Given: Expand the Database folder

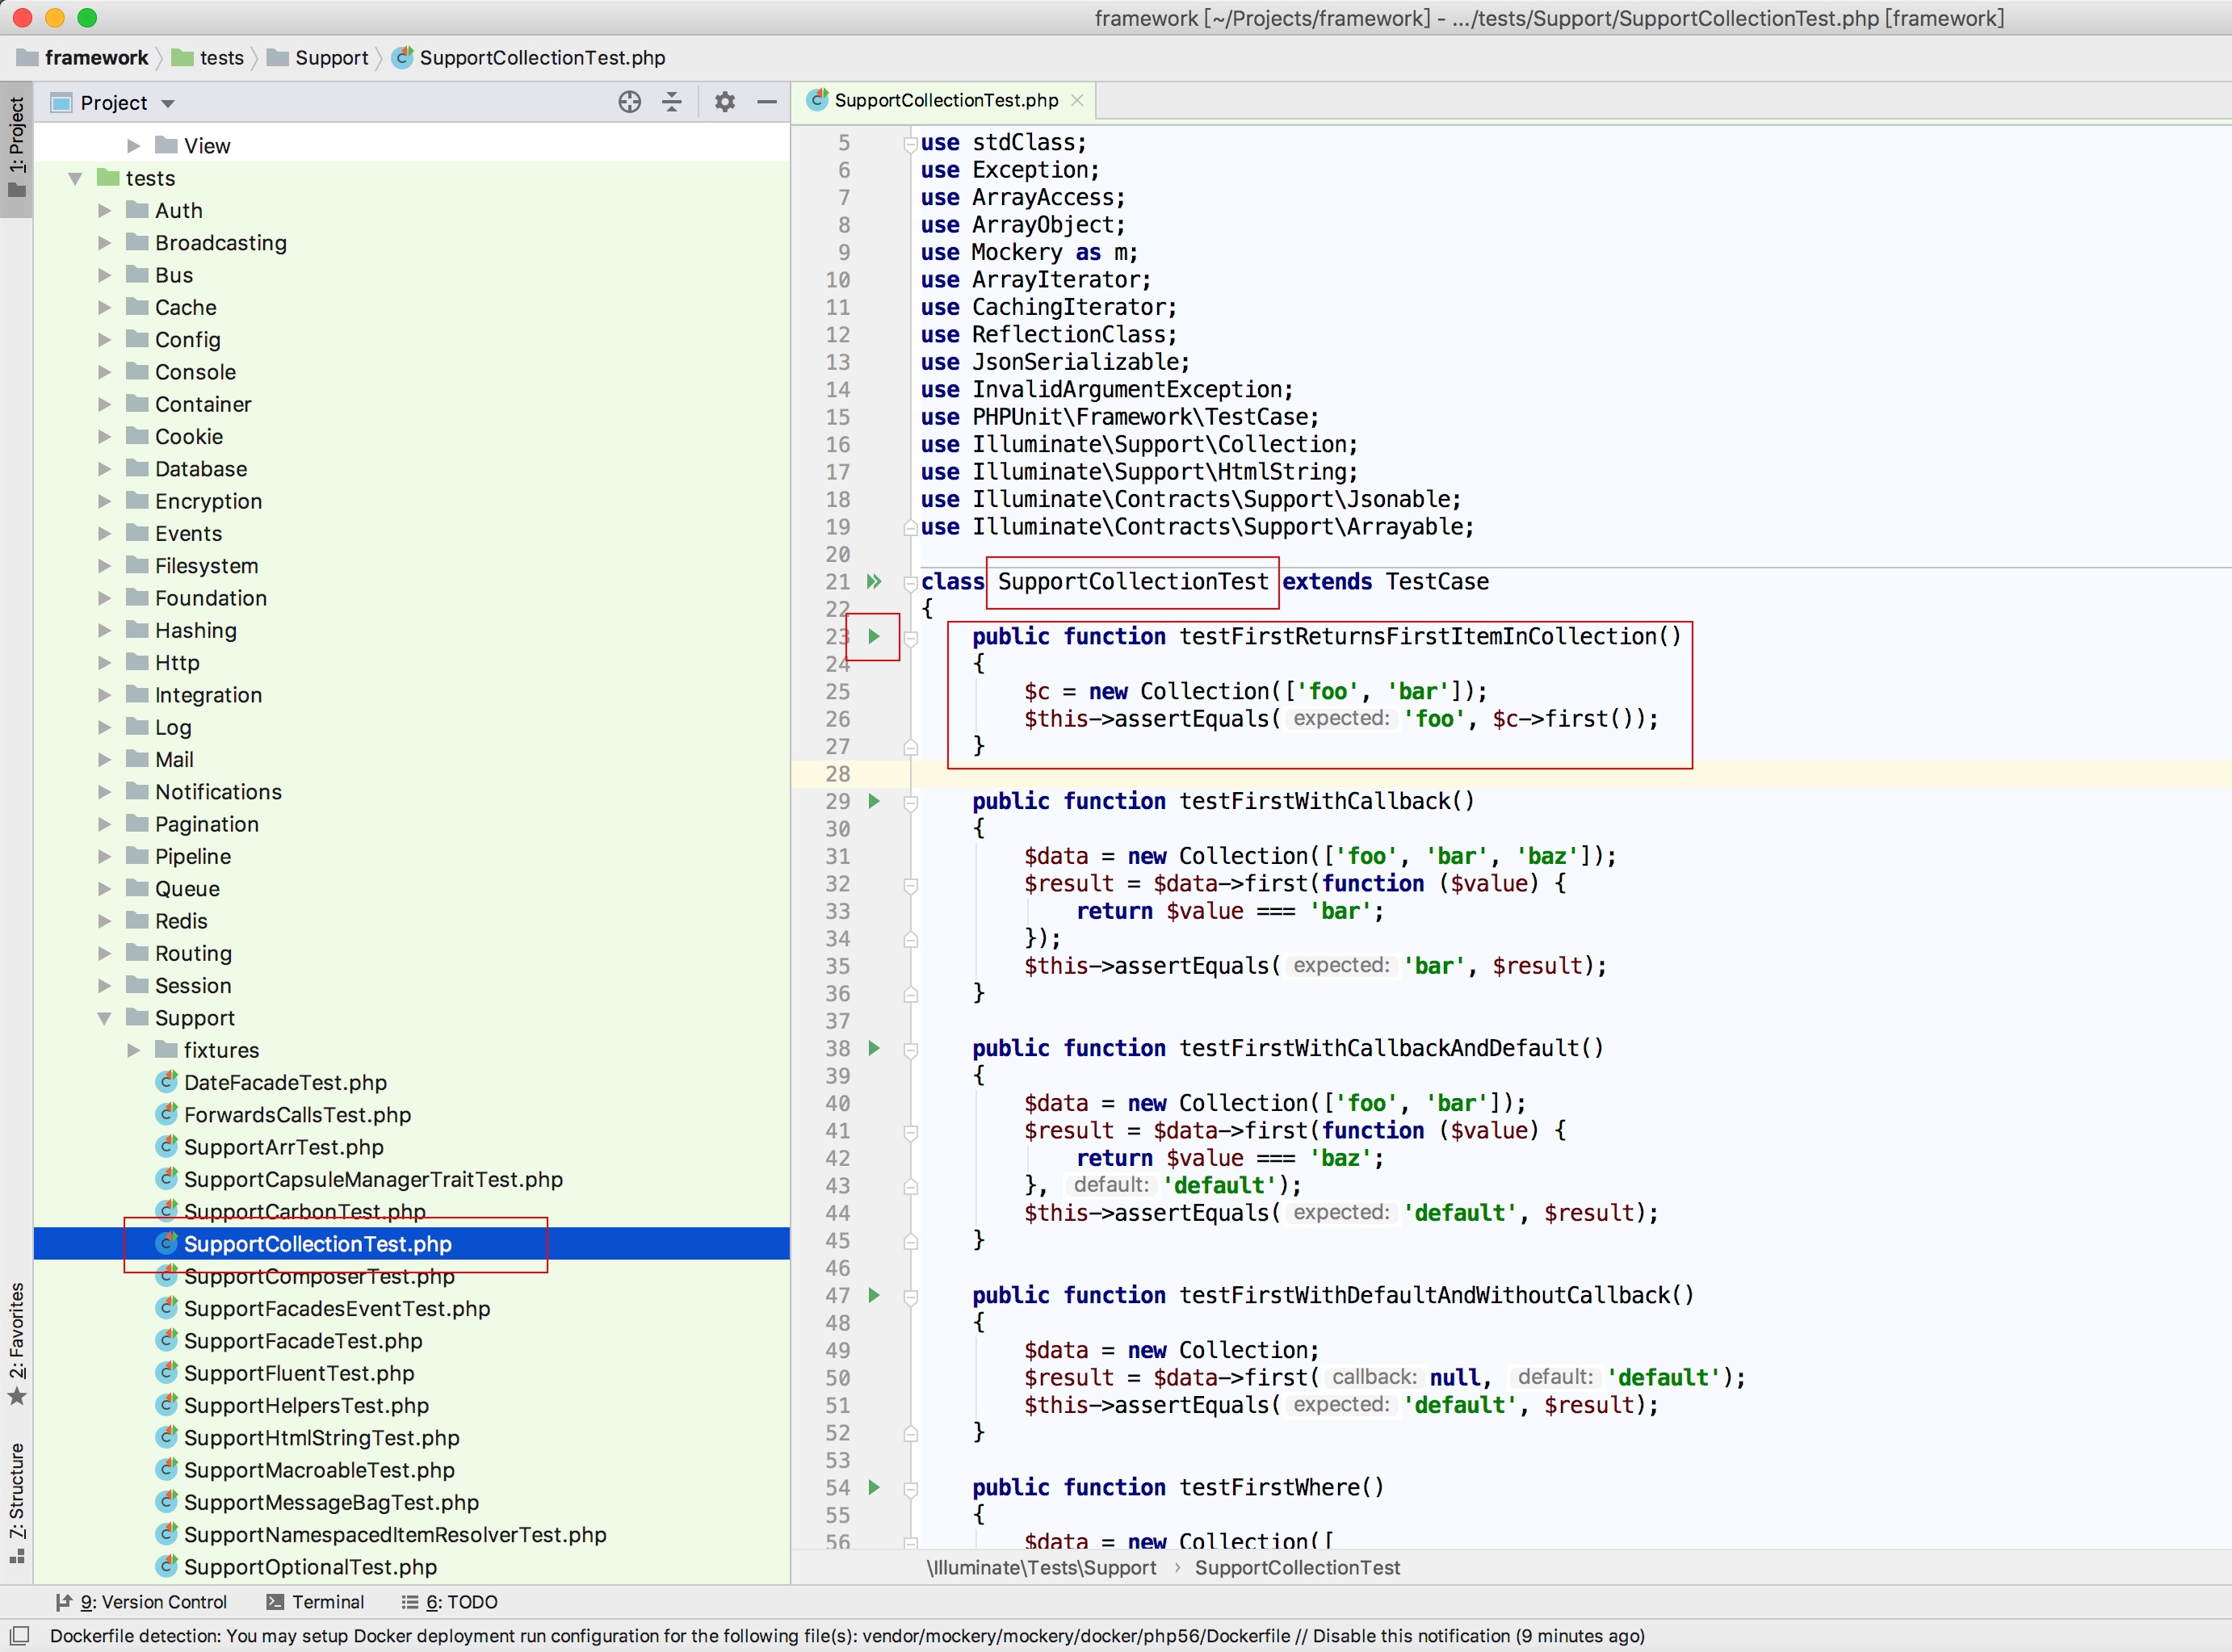Looking at the screenshot, I should click(x=104, y=469).
